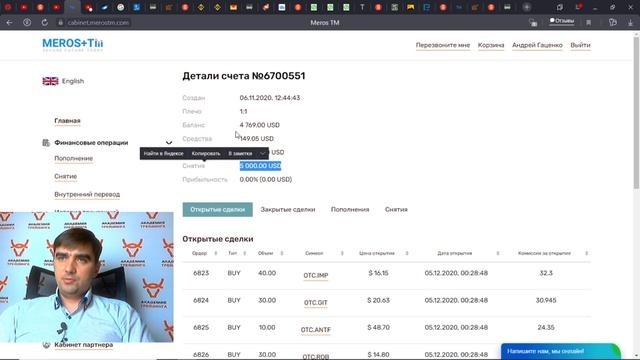Image resolution: width=640 pixels, height=360 pixels.
Task: Open the Андрей Гаценко profile link
Action: pyautogui.click(x=537, y=45)
